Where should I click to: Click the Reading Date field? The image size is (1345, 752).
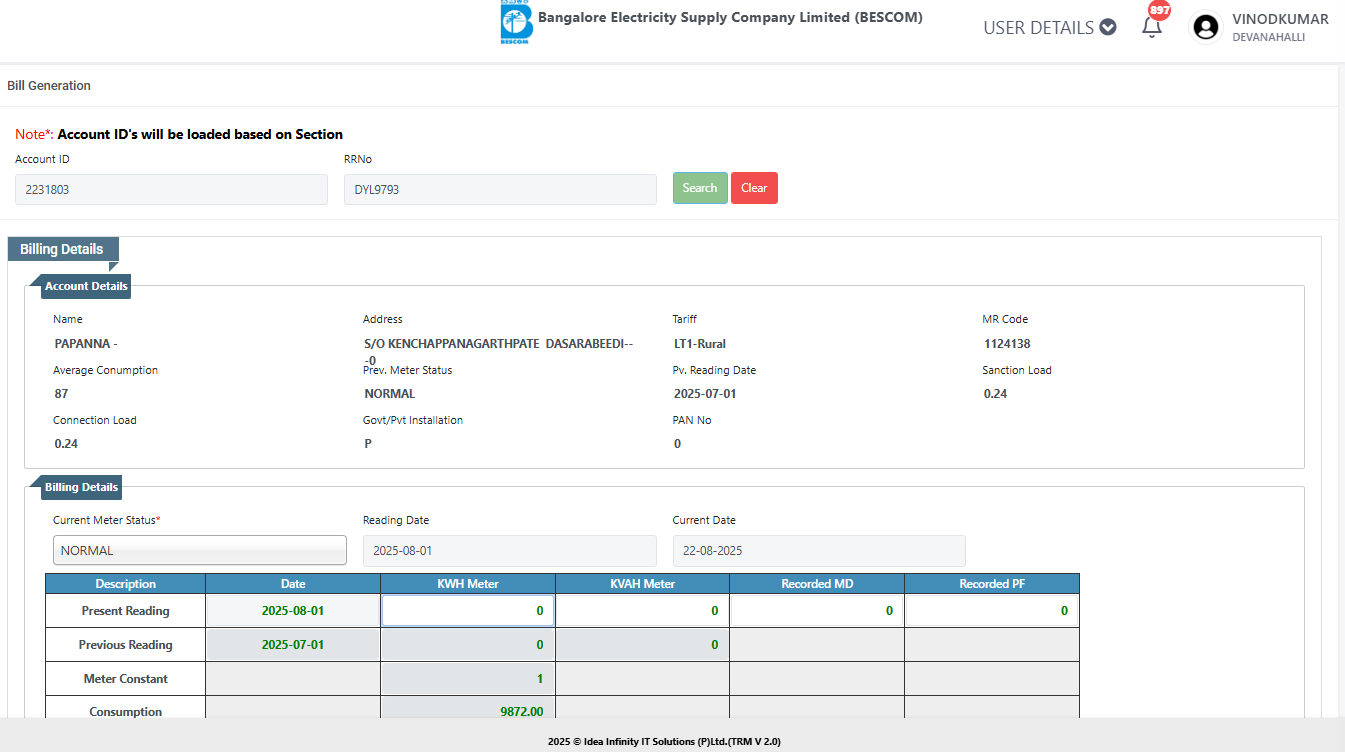click(x=509, y=551)
